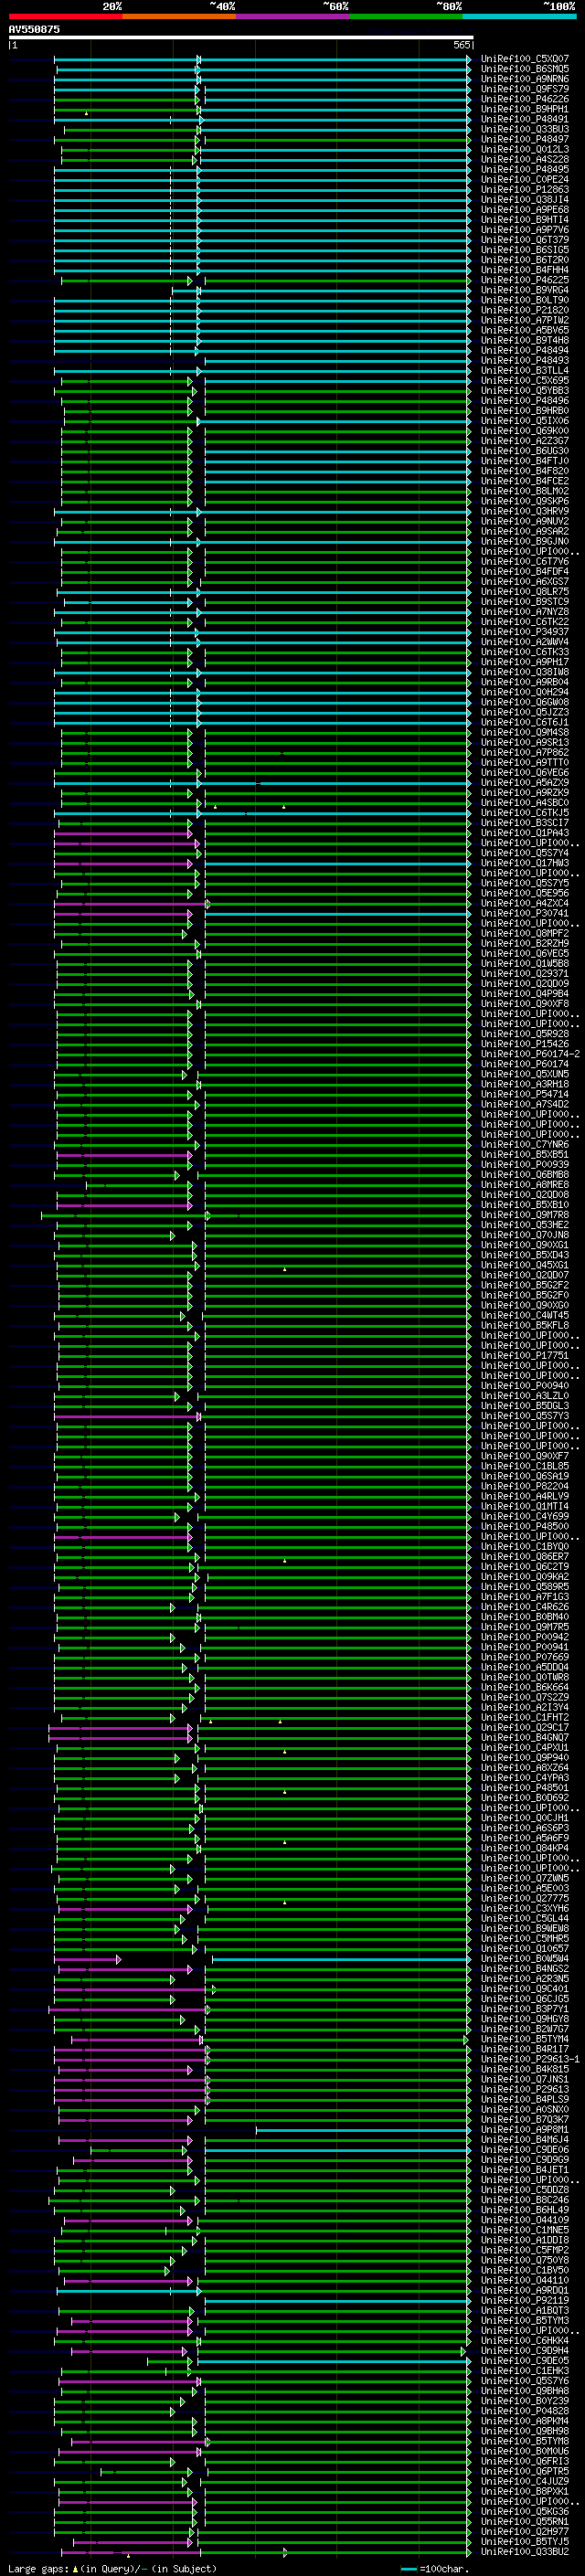Image resolution: width=585 pixels, height=2576 pixels.
Task: Select the UniRef100_A2Z3G7 label
Action: point(525,441)
